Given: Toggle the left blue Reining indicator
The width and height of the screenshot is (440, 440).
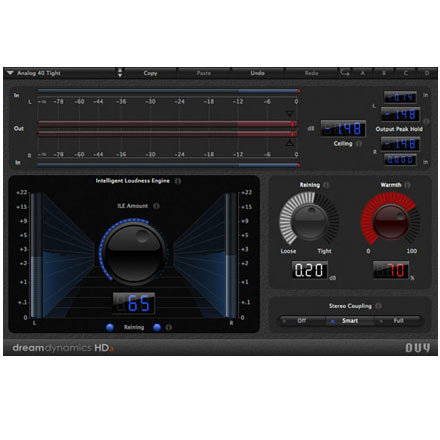Looking at the screenshot, I should 109,327.
